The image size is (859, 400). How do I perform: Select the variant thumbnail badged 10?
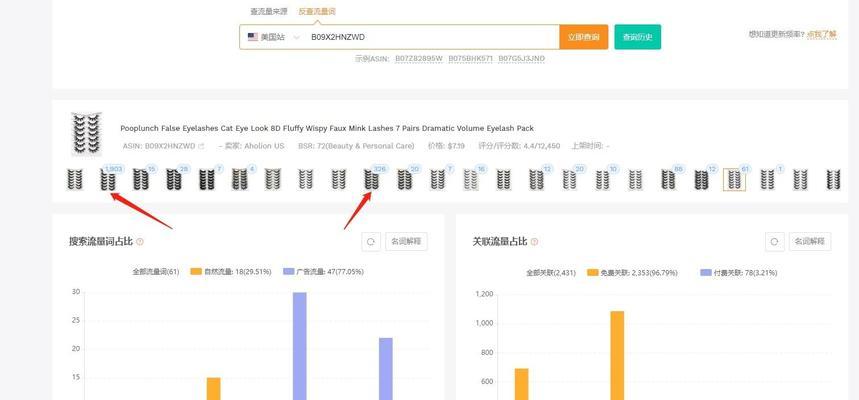(x=603, y=179)
